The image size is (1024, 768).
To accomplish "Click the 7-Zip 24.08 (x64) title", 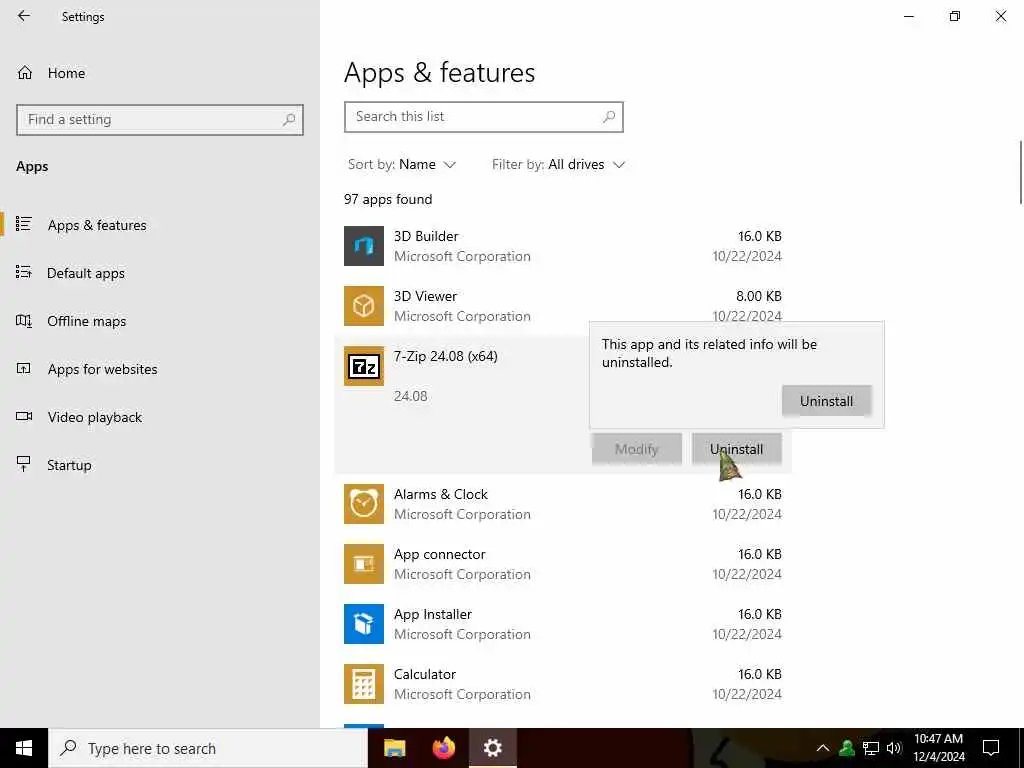I will 445,357.
